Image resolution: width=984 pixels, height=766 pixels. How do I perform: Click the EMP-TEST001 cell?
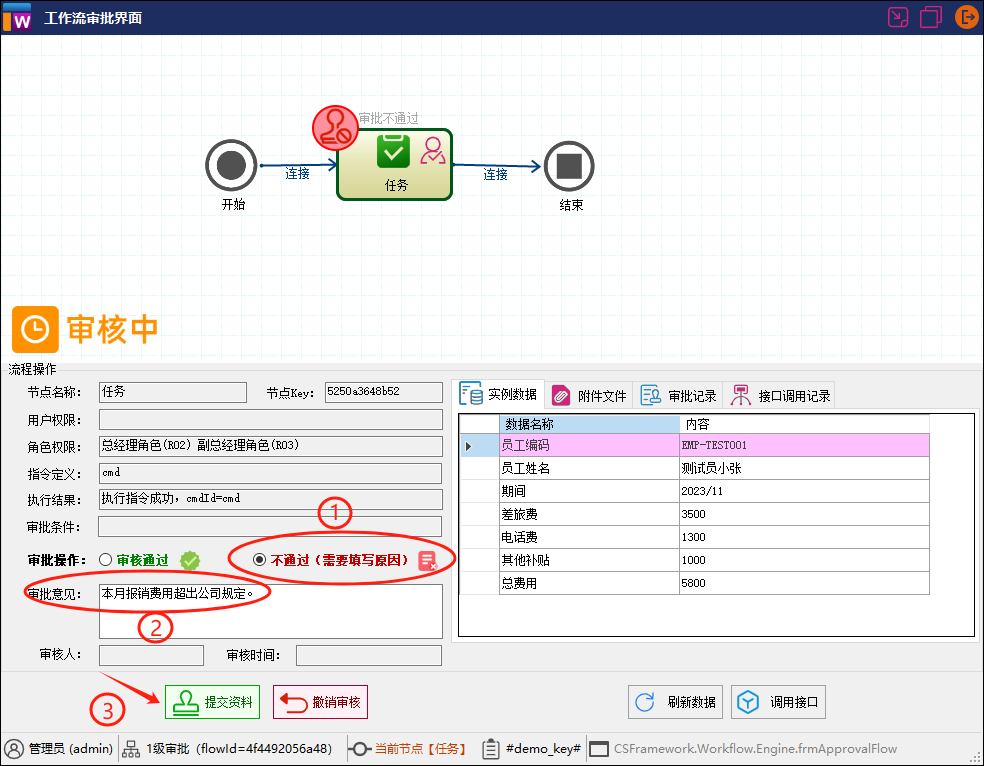tap(805, 445)
